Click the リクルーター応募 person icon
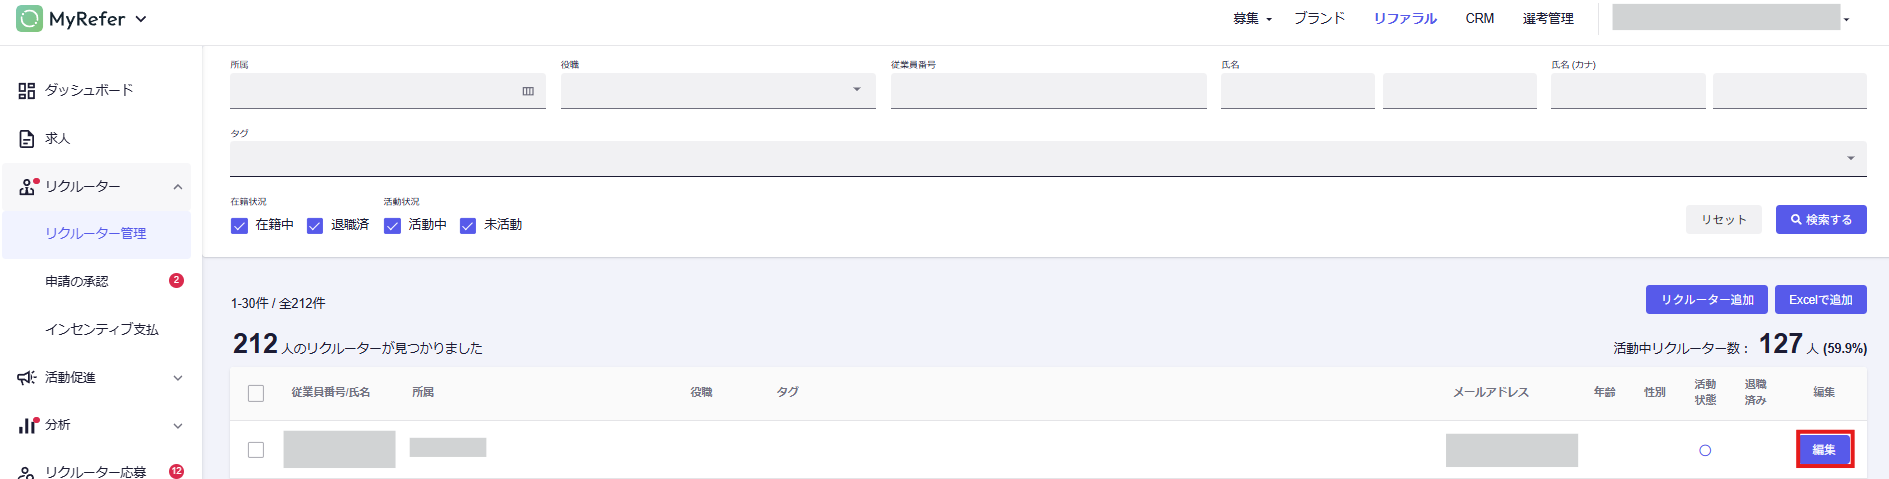The image size is (1889, 479). pyautogui.click(x=27, y=472)
